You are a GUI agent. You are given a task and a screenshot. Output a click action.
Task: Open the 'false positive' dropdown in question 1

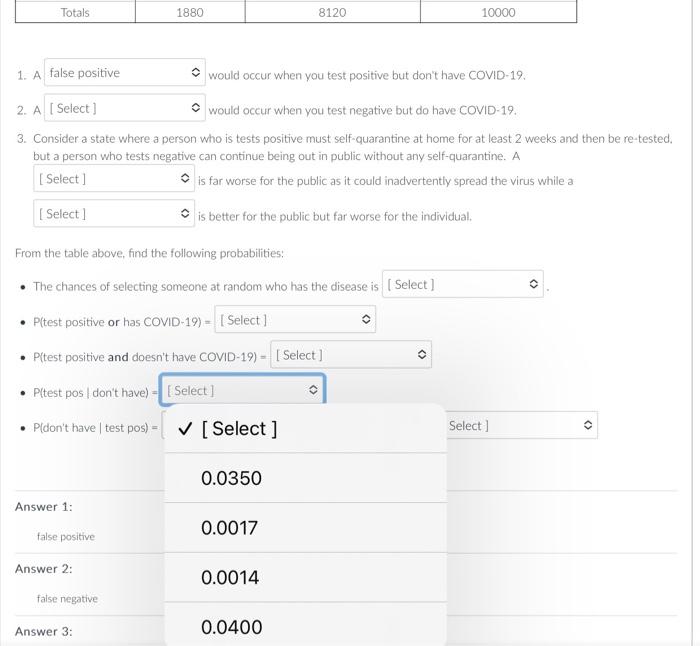(x=125, y=72)
